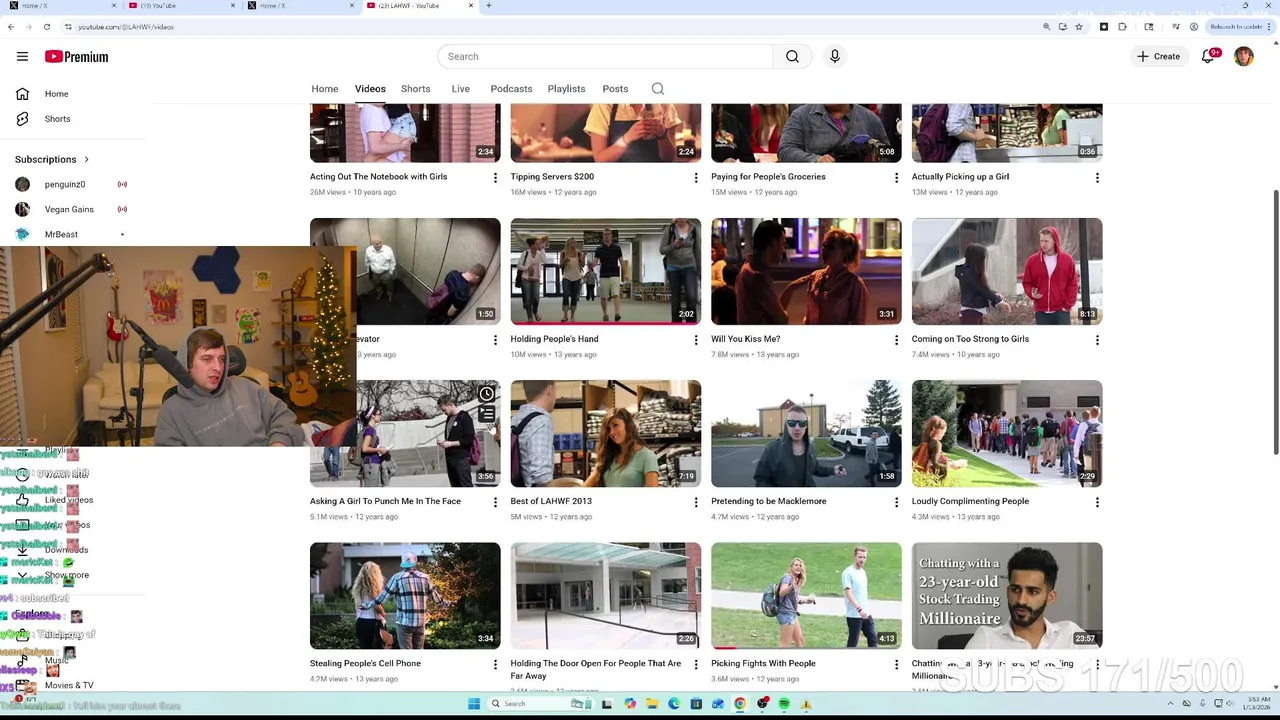The width and height of the screenshot is (1280, 720).
Task: Switch to the channel Shorts tab
Action: click(416, 89)
